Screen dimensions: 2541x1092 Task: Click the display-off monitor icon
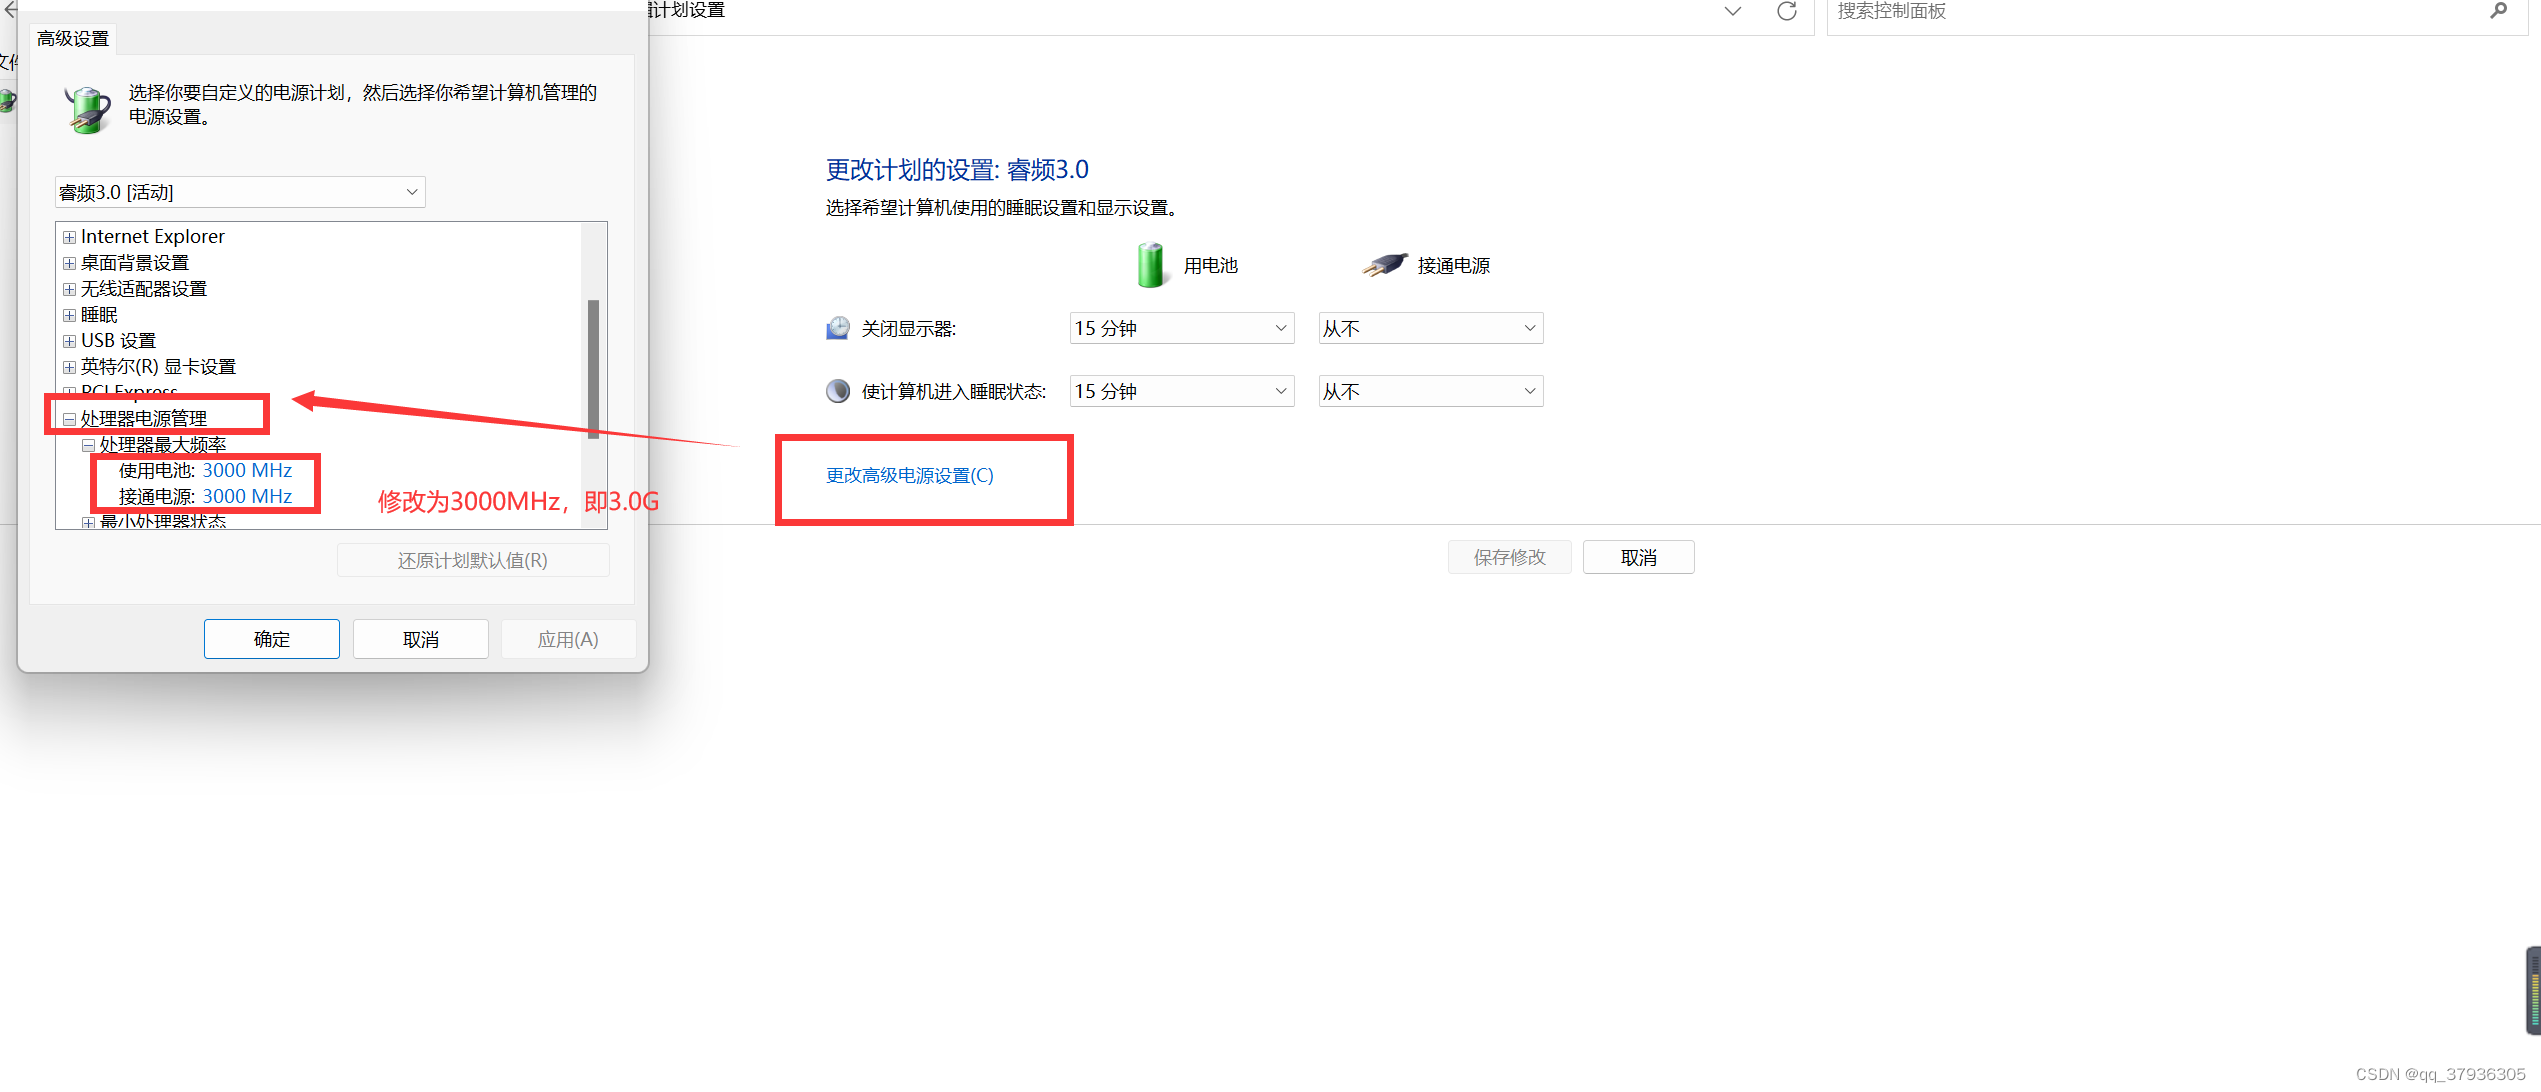coord(838,328)
